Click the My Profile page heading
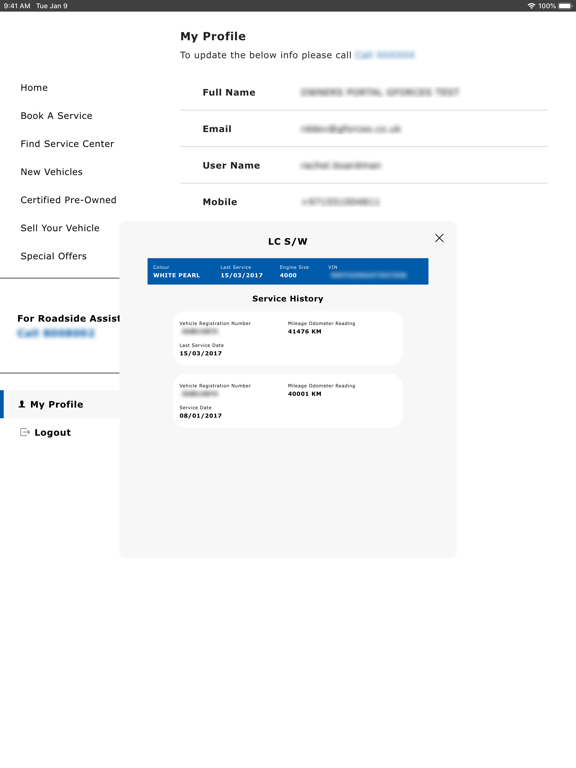This screenshot has width=576, height=768. 213,36
